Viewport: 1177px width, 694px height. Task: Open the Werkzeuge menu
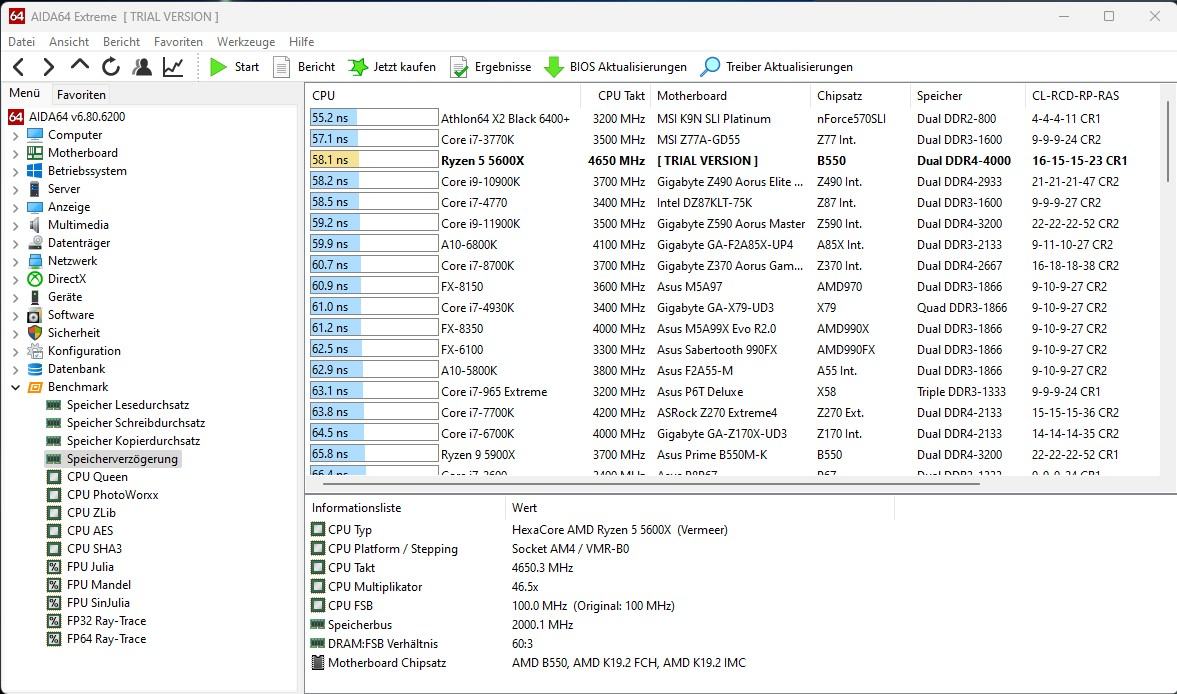[245, 42]
